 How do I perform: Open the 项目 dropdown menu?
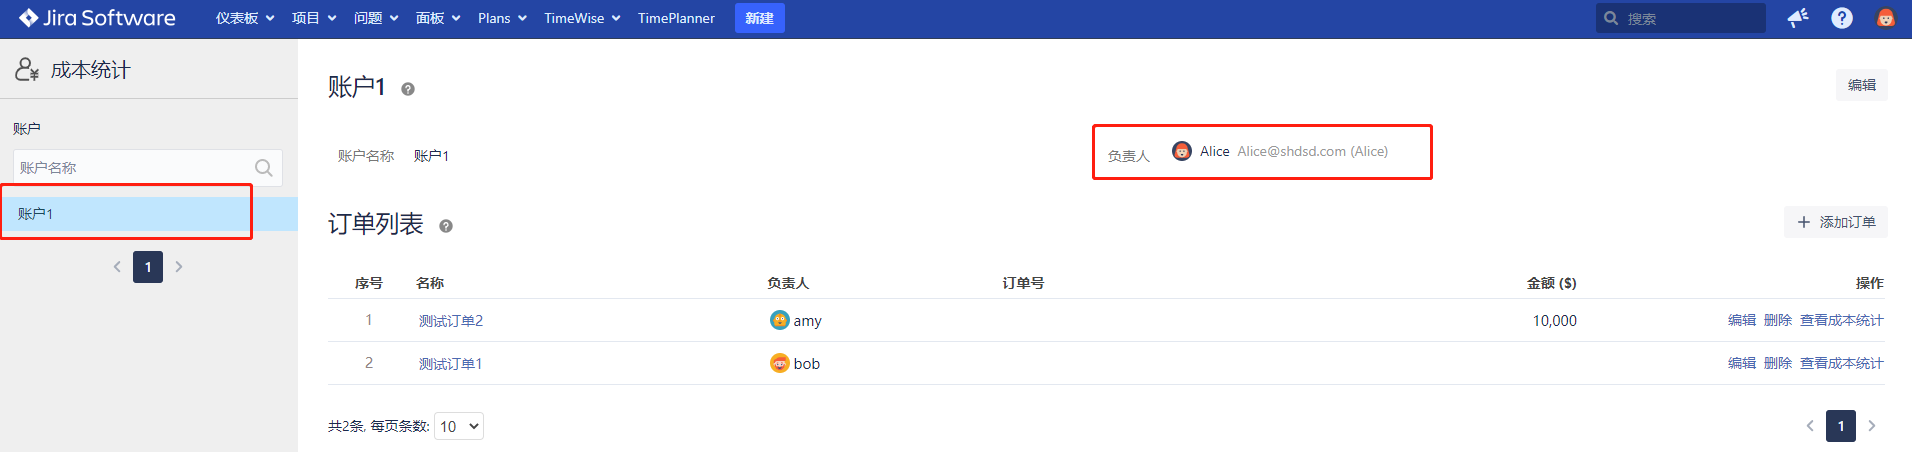pyautogui.click(x=314, y=18)
